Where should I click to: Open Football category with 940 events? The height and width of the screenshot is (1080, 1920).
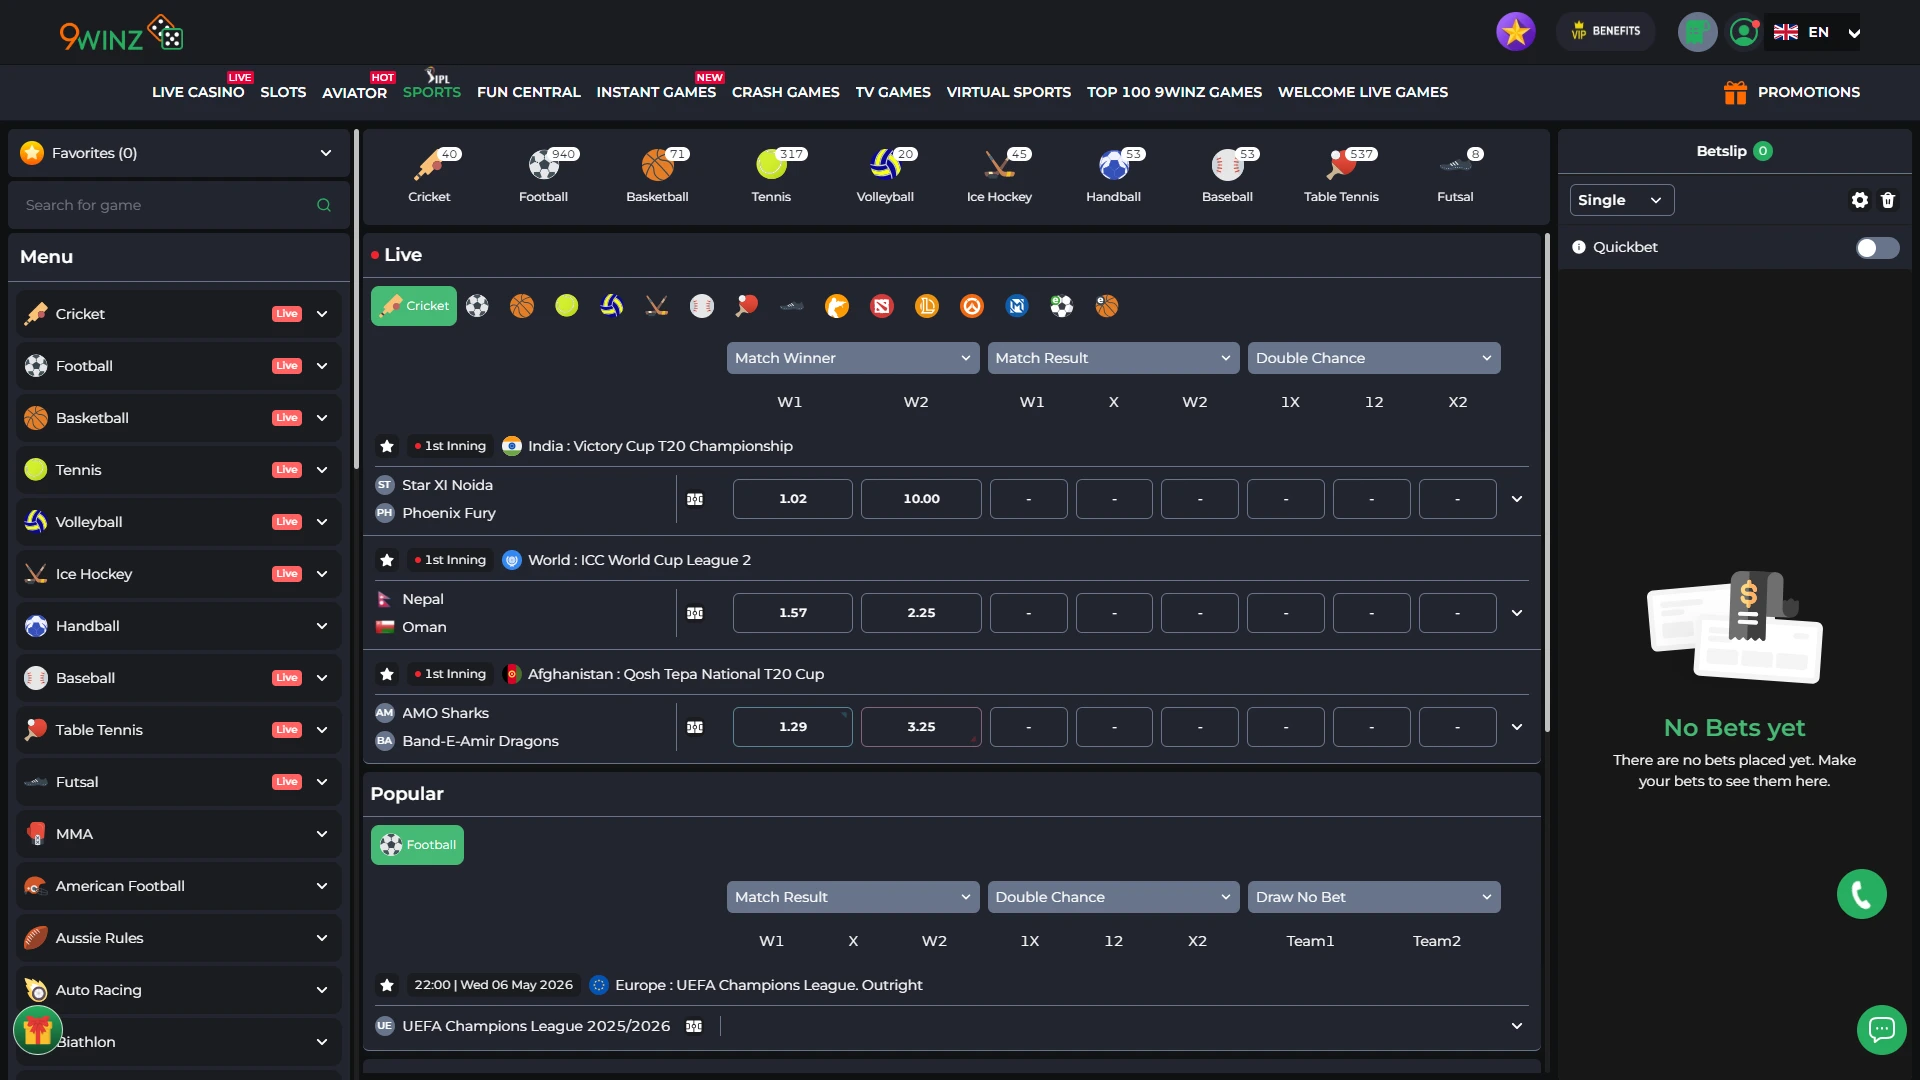click(x=544, y=175)
